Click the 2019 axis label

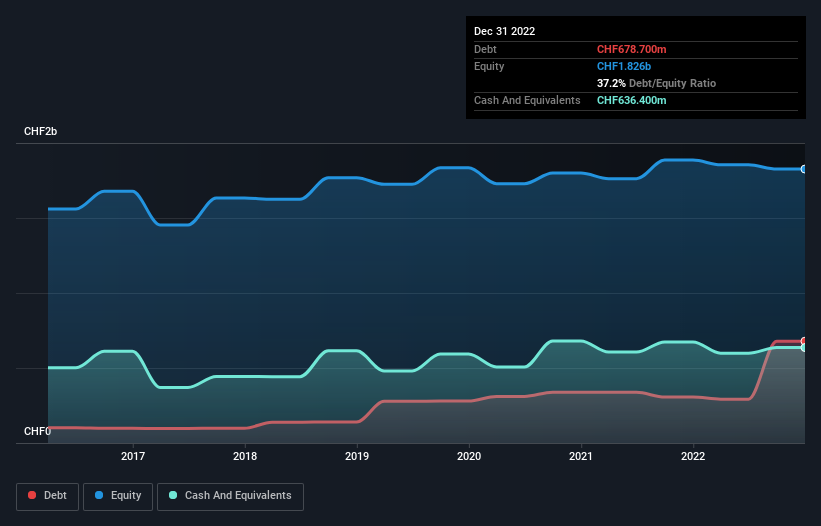pos(357,456)
